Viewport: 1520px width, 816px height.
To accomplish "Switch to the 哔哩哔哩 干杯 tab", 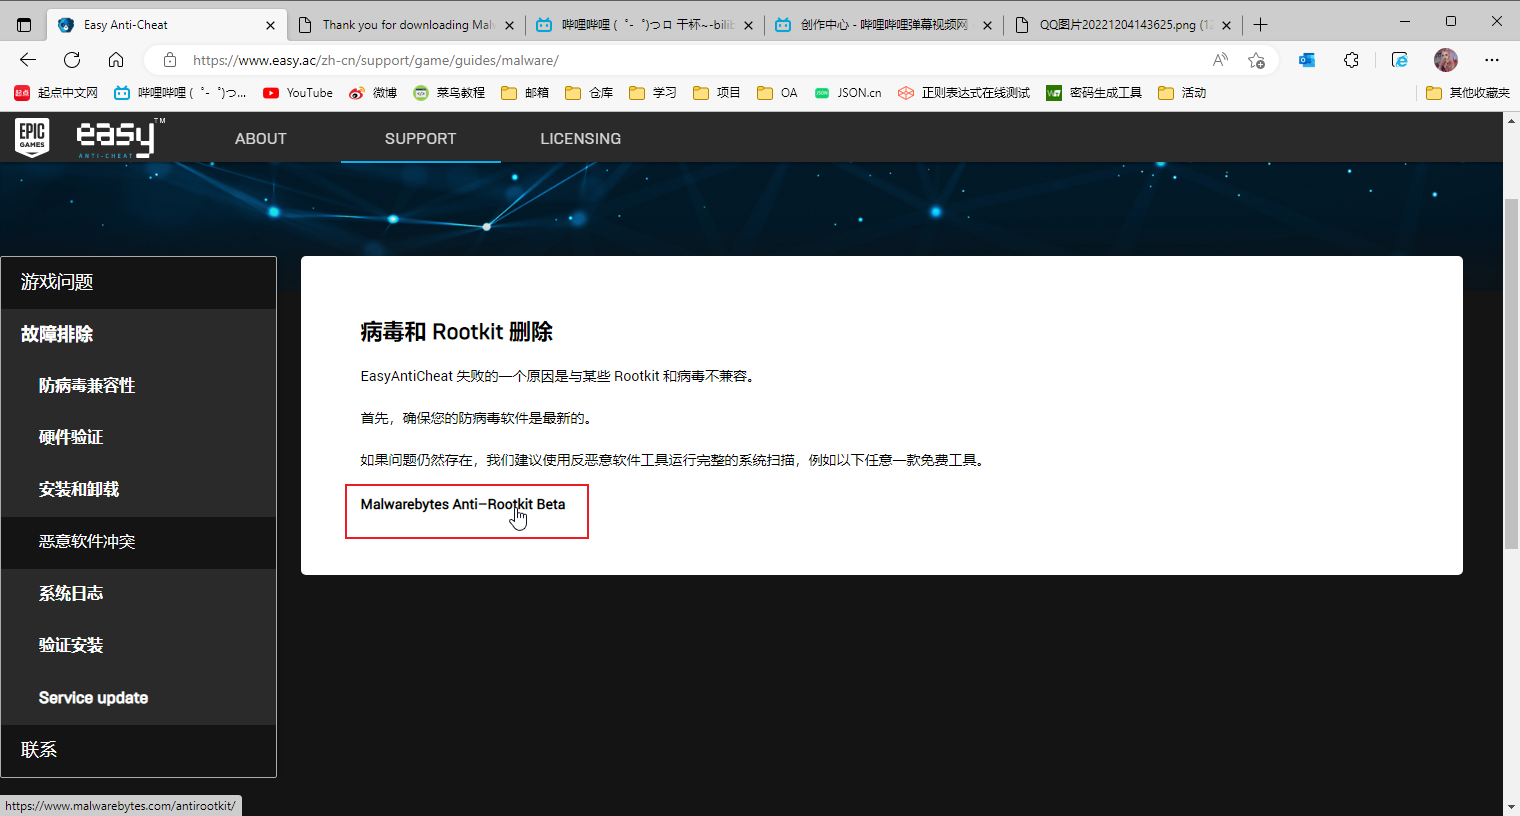I will (646, 25).
